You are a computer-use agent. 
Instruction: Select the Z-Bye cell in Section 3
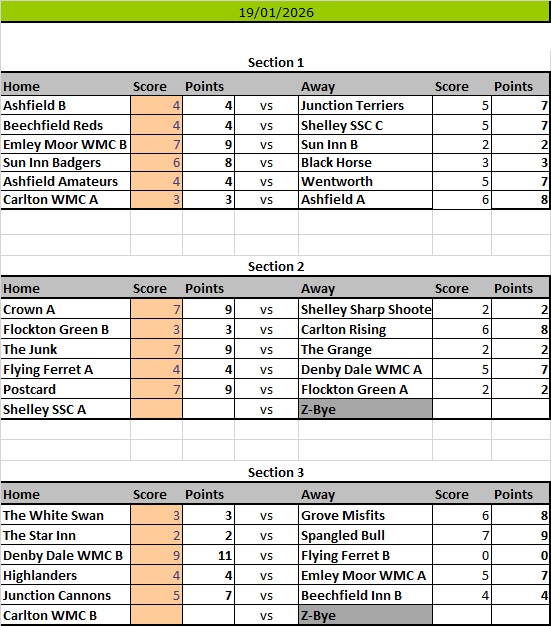pyautogui.click(x=365, y=615)
